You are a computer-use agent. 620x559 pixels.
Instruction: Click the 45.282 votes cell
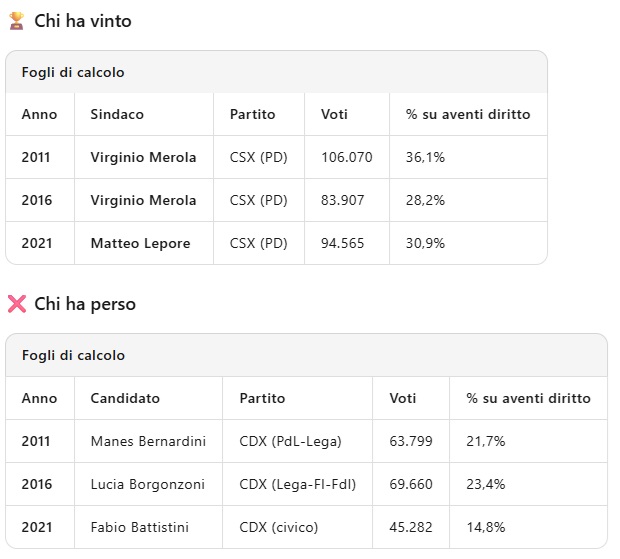click(x=411, y=527)
